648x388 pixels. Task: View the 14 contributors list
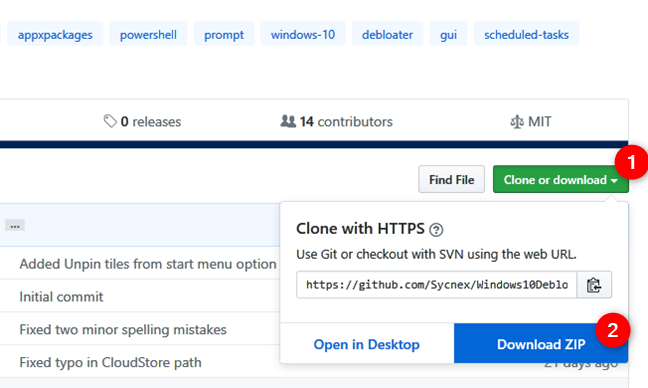pos(336,121)
